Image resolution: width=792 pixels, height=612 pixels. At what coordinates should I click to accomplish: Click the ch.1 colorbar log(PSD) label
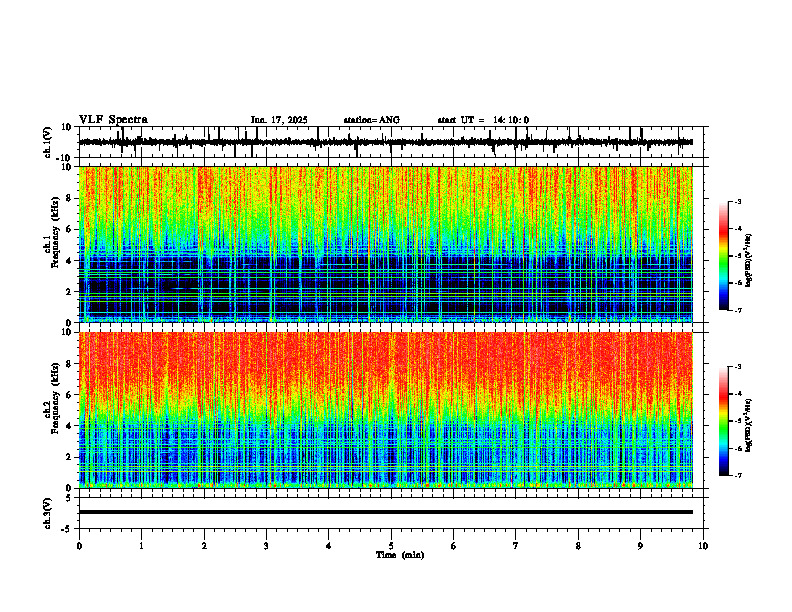748,261
